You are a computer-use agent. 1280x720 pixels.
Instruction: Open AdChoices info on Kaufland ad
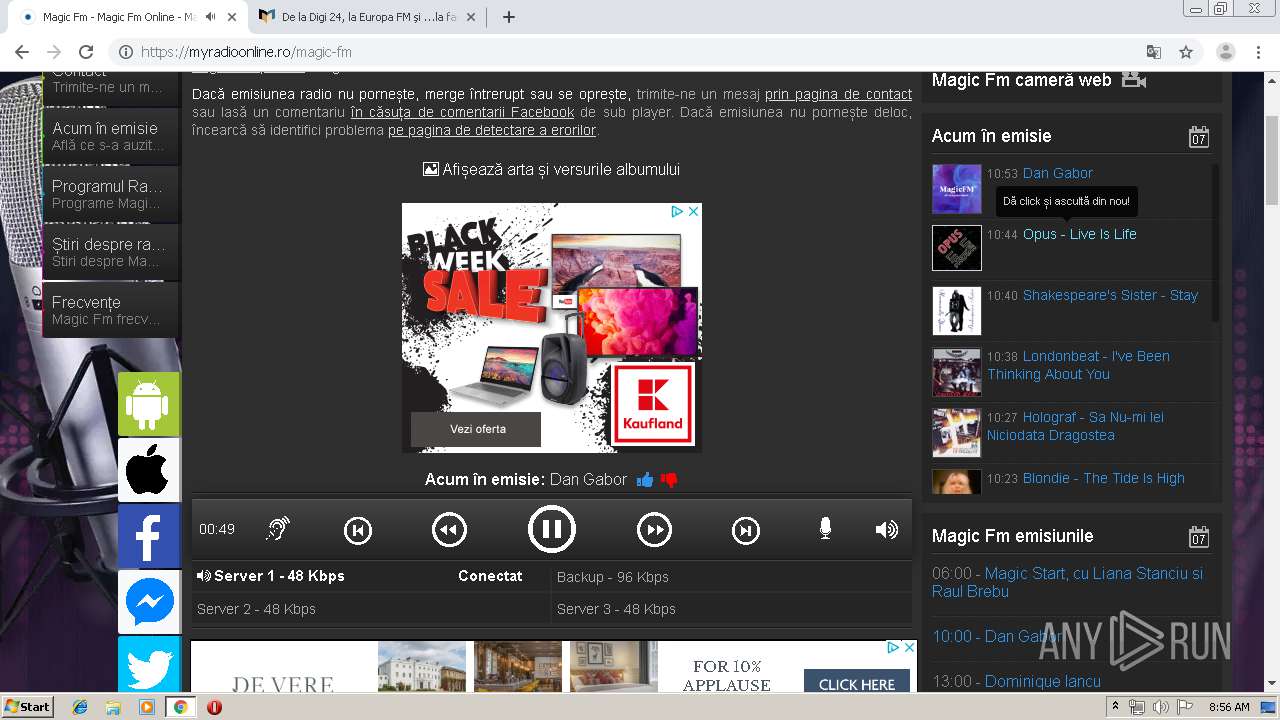point(677,212)
